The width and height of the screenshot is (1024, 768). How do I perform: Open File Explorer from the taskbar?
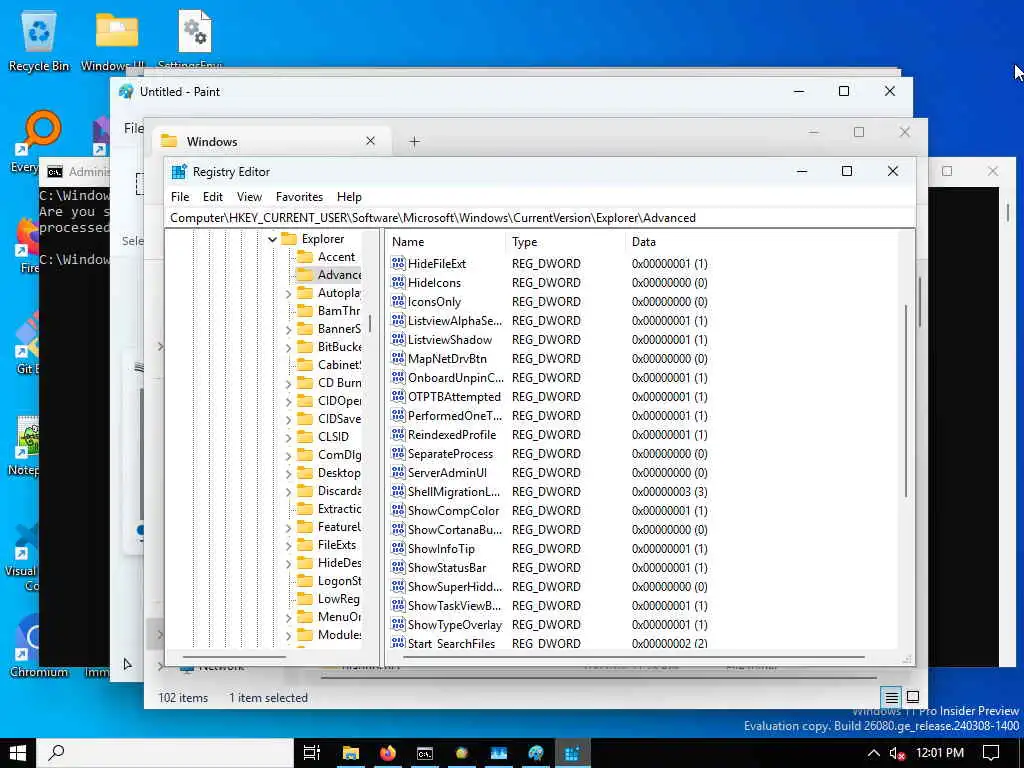(351, 753)
